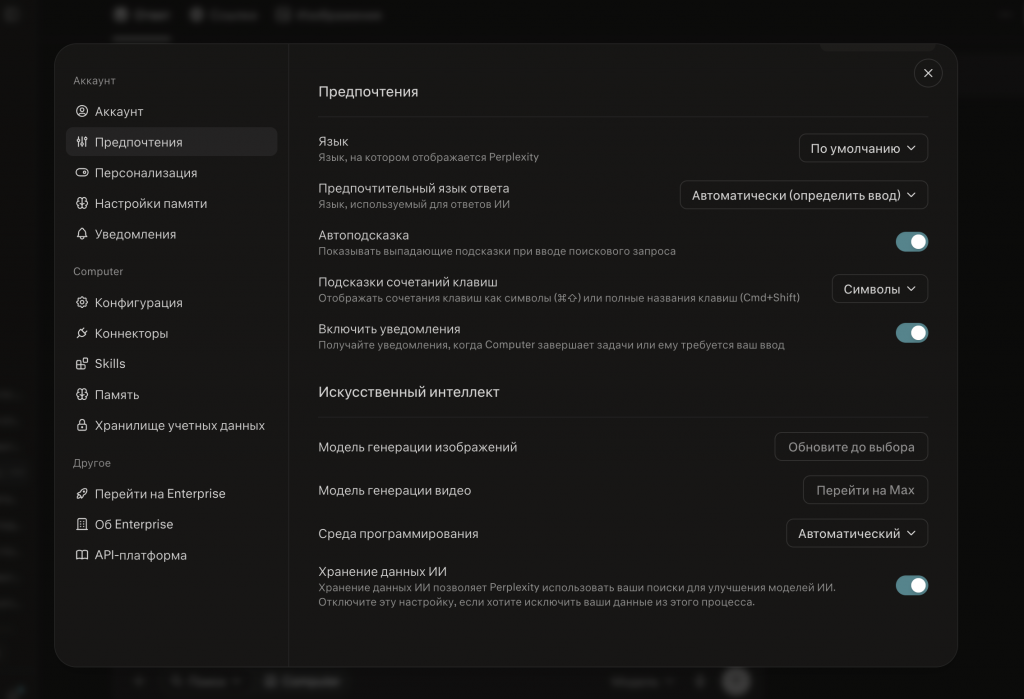The height and width of the screenshot is (699, 1024).
Task: Click the Настройки памяти brain icon
Action: click(x=82, y=203)
